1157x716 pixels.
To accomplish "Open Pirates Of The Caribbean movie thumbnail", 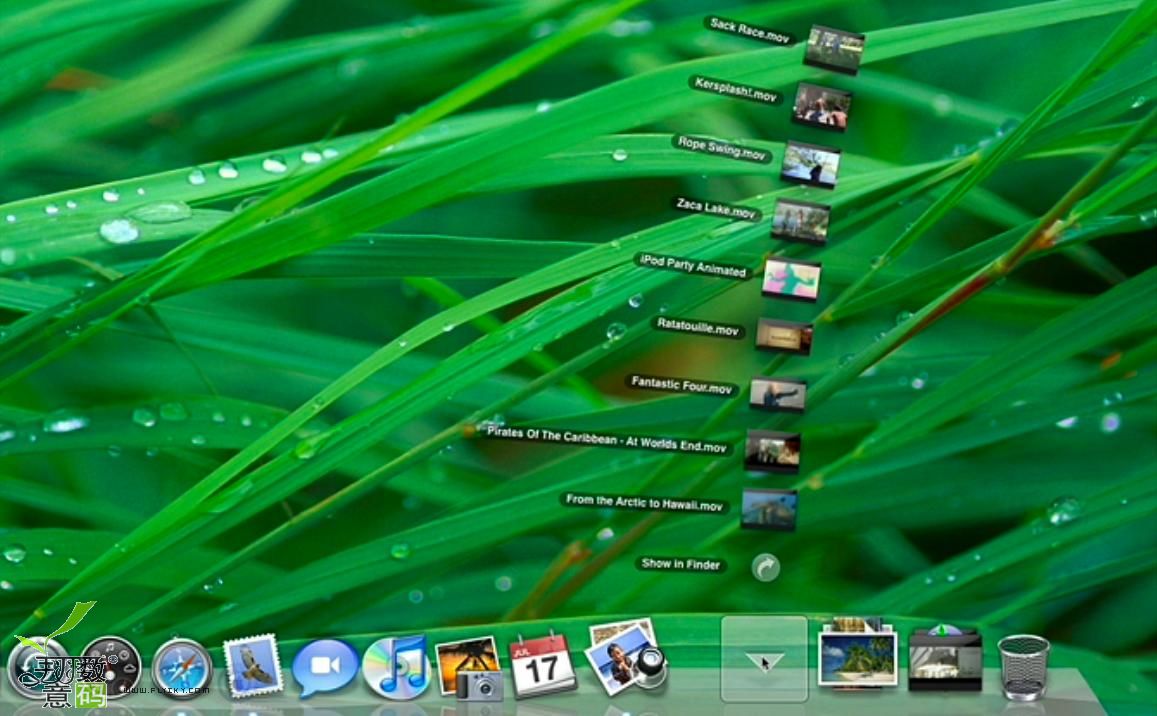I will (x=772, y=451).
